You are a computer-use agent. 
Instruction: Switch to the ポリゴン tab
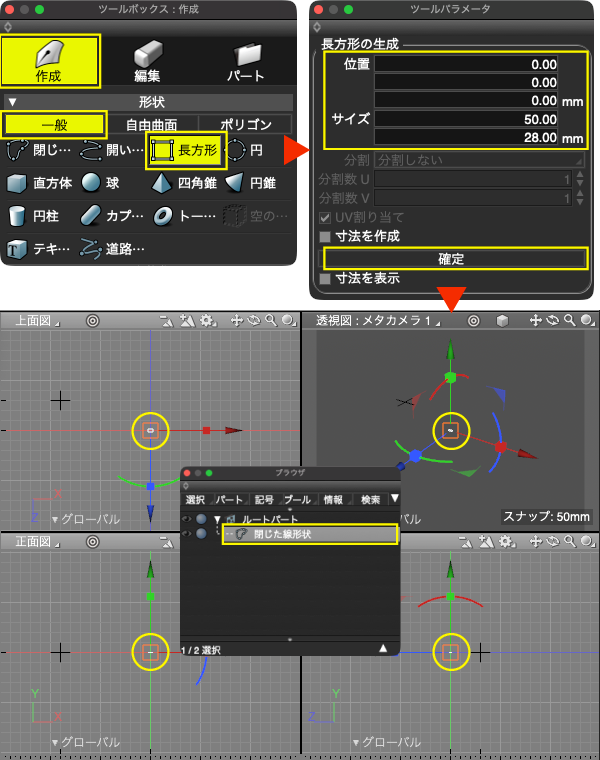tap(246, 125)
